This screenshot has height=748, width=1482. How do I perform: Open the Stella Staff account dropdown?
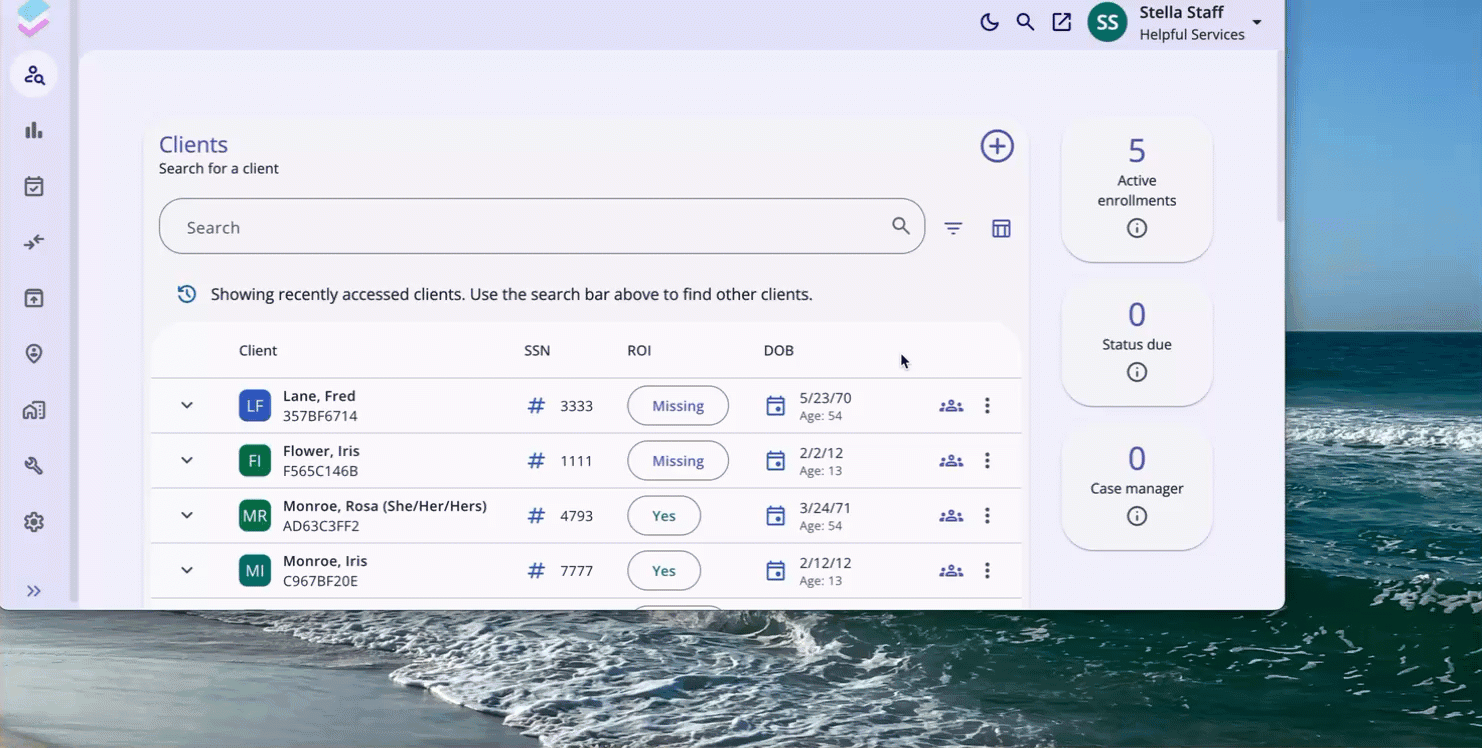pos(1257,22)
